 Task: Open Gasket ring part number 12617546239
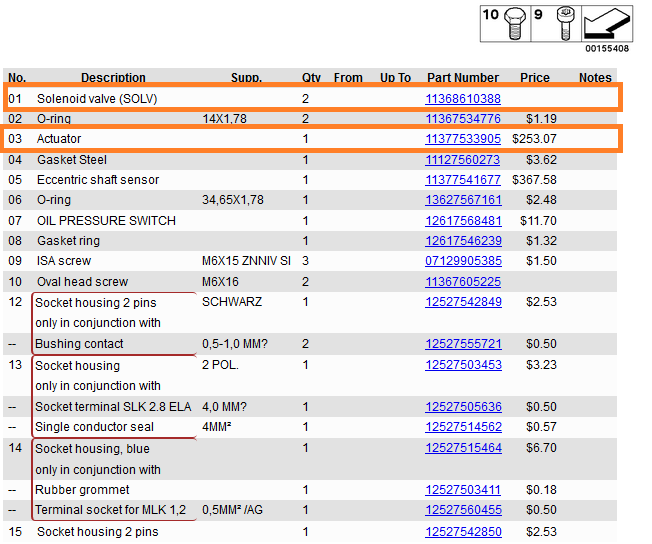(x=463, y=241)
